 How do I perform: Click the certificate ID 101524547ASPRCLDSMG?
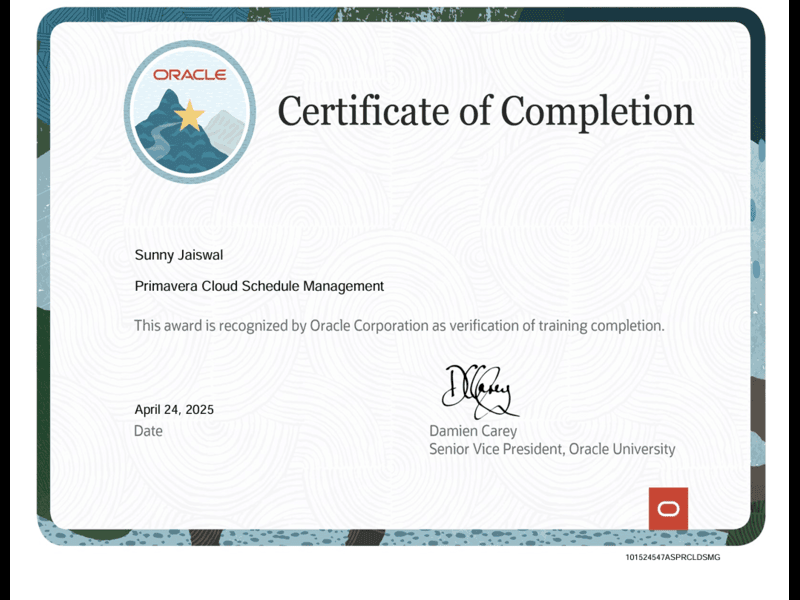pyautogui.click(x=672, y=557)
